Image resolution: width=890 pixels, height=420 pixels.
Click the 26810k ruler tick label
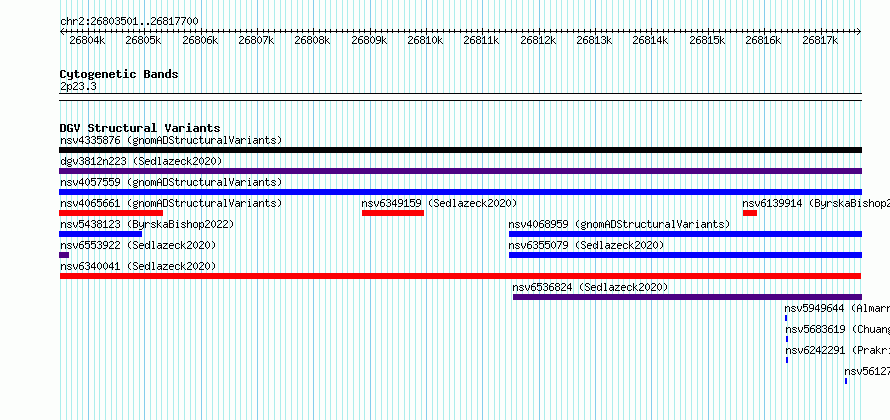click(425, 40)
